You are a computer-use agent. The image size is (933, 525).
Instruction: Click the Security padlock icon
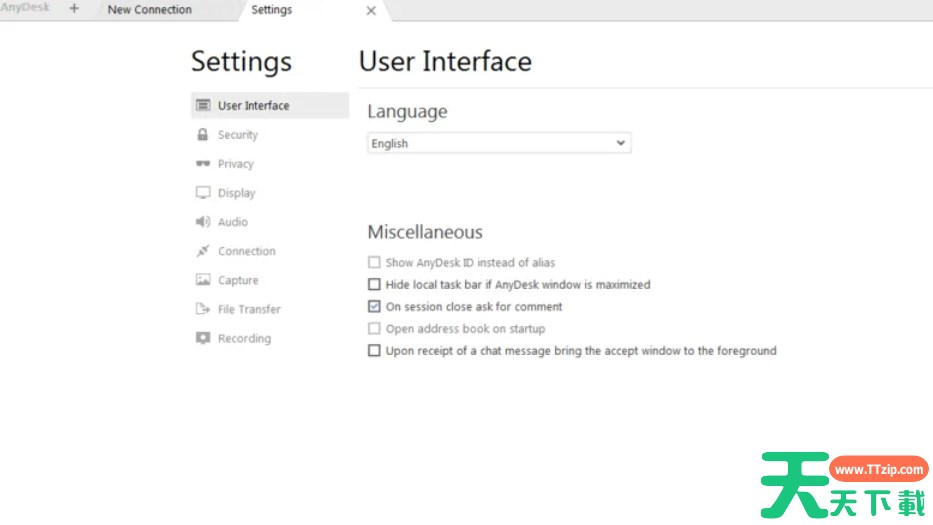(x=203, y=134)
